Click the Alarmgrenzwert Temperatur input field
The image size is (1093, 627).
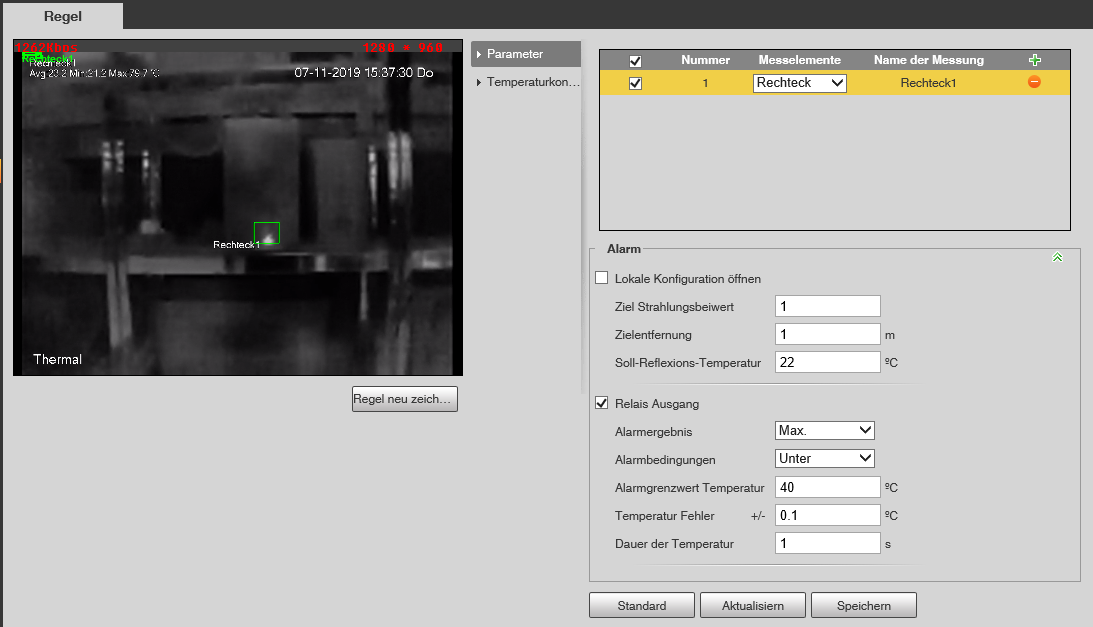point(827,487)
